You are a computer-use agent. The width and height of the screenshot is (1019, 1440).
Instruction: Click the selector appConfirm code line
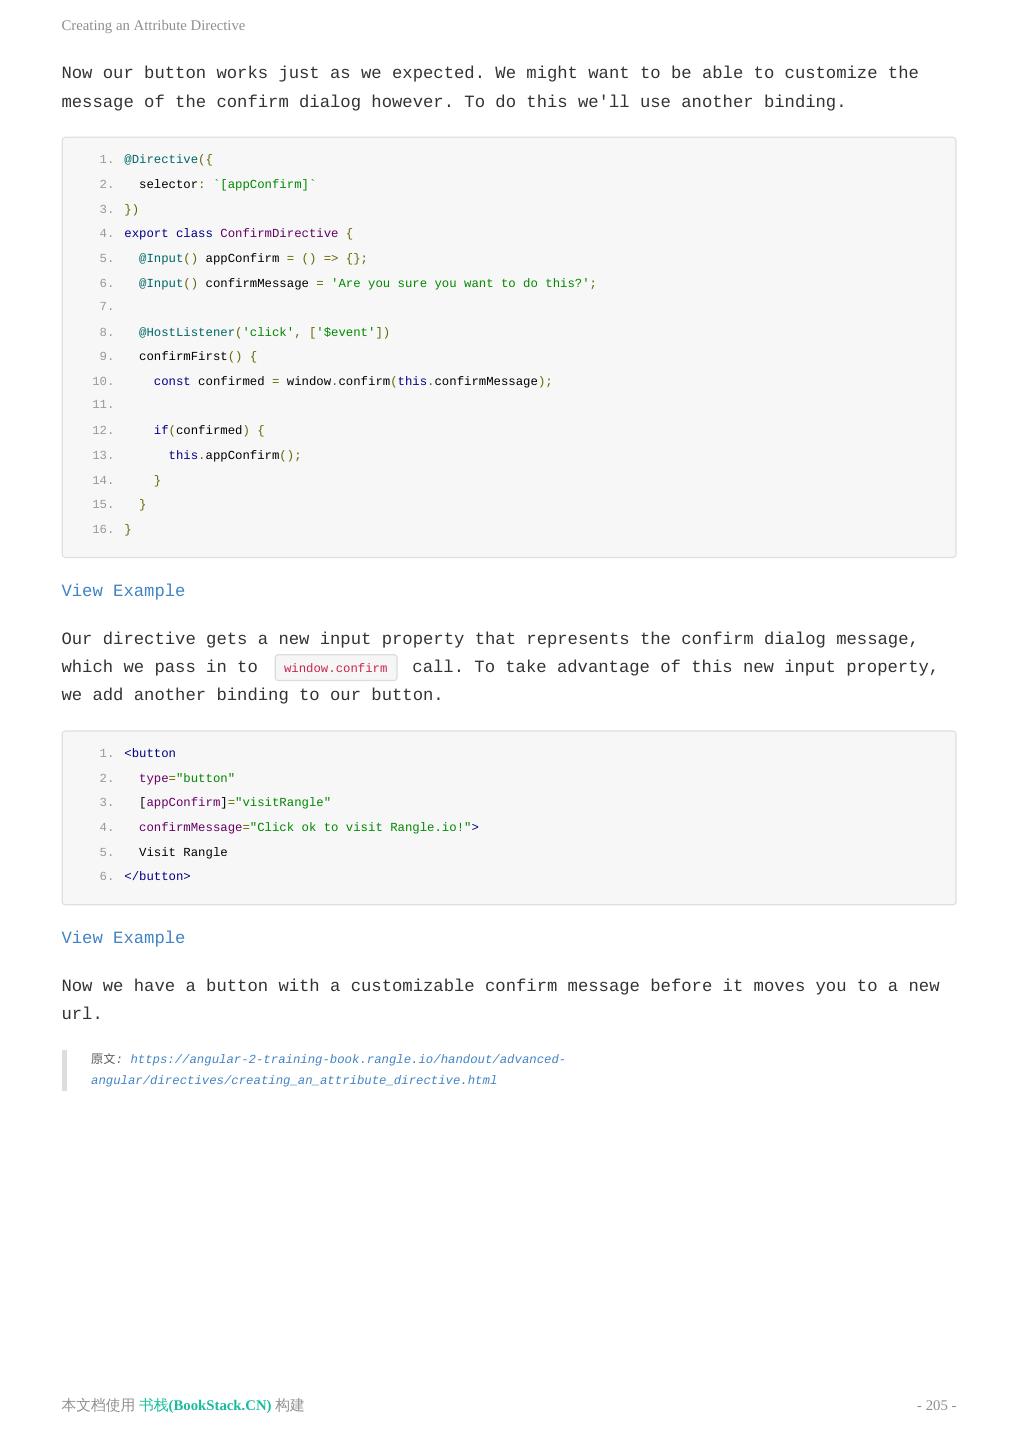tap(227, 185)
